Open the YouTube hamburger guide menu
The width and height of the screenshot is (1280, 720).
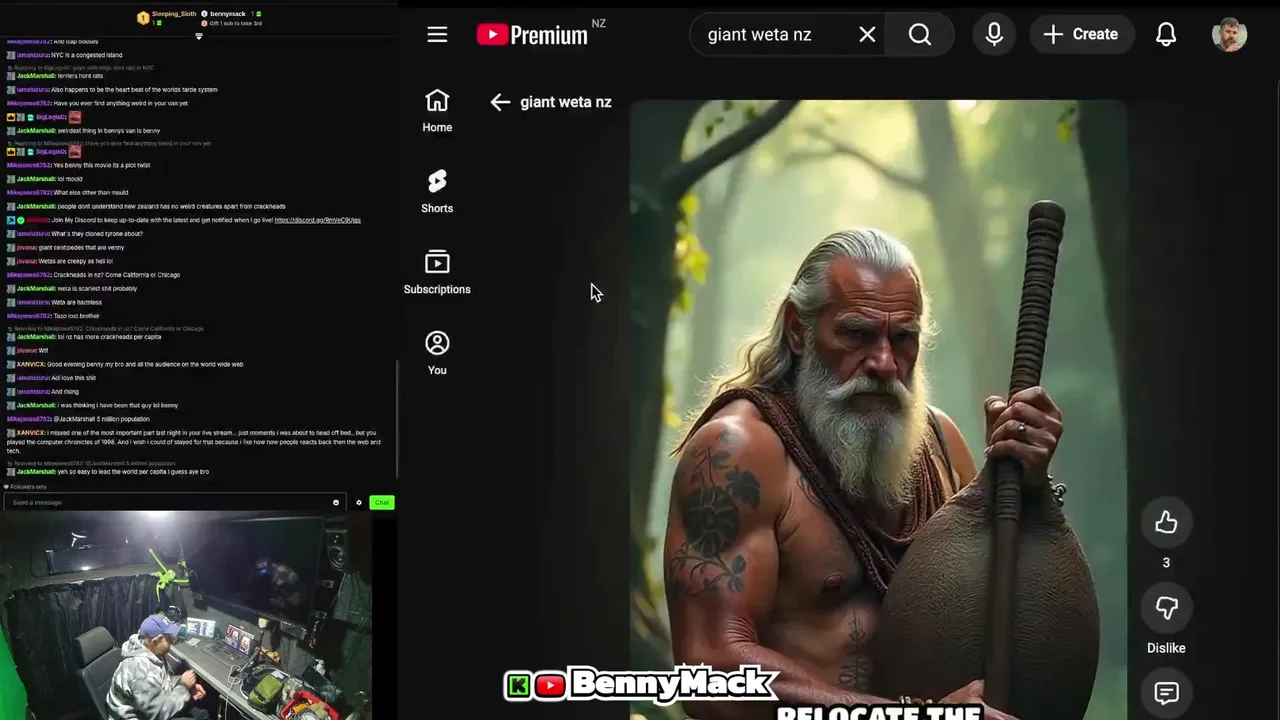(x=437, y=35)
